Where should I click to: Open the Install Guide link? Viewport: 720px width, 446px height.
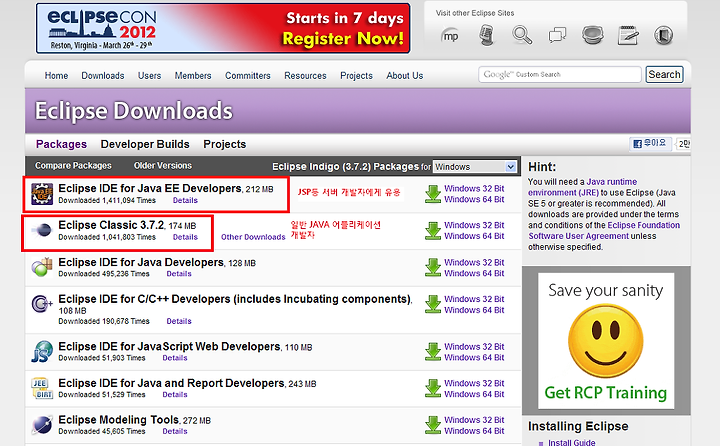[x=571, y=442]
